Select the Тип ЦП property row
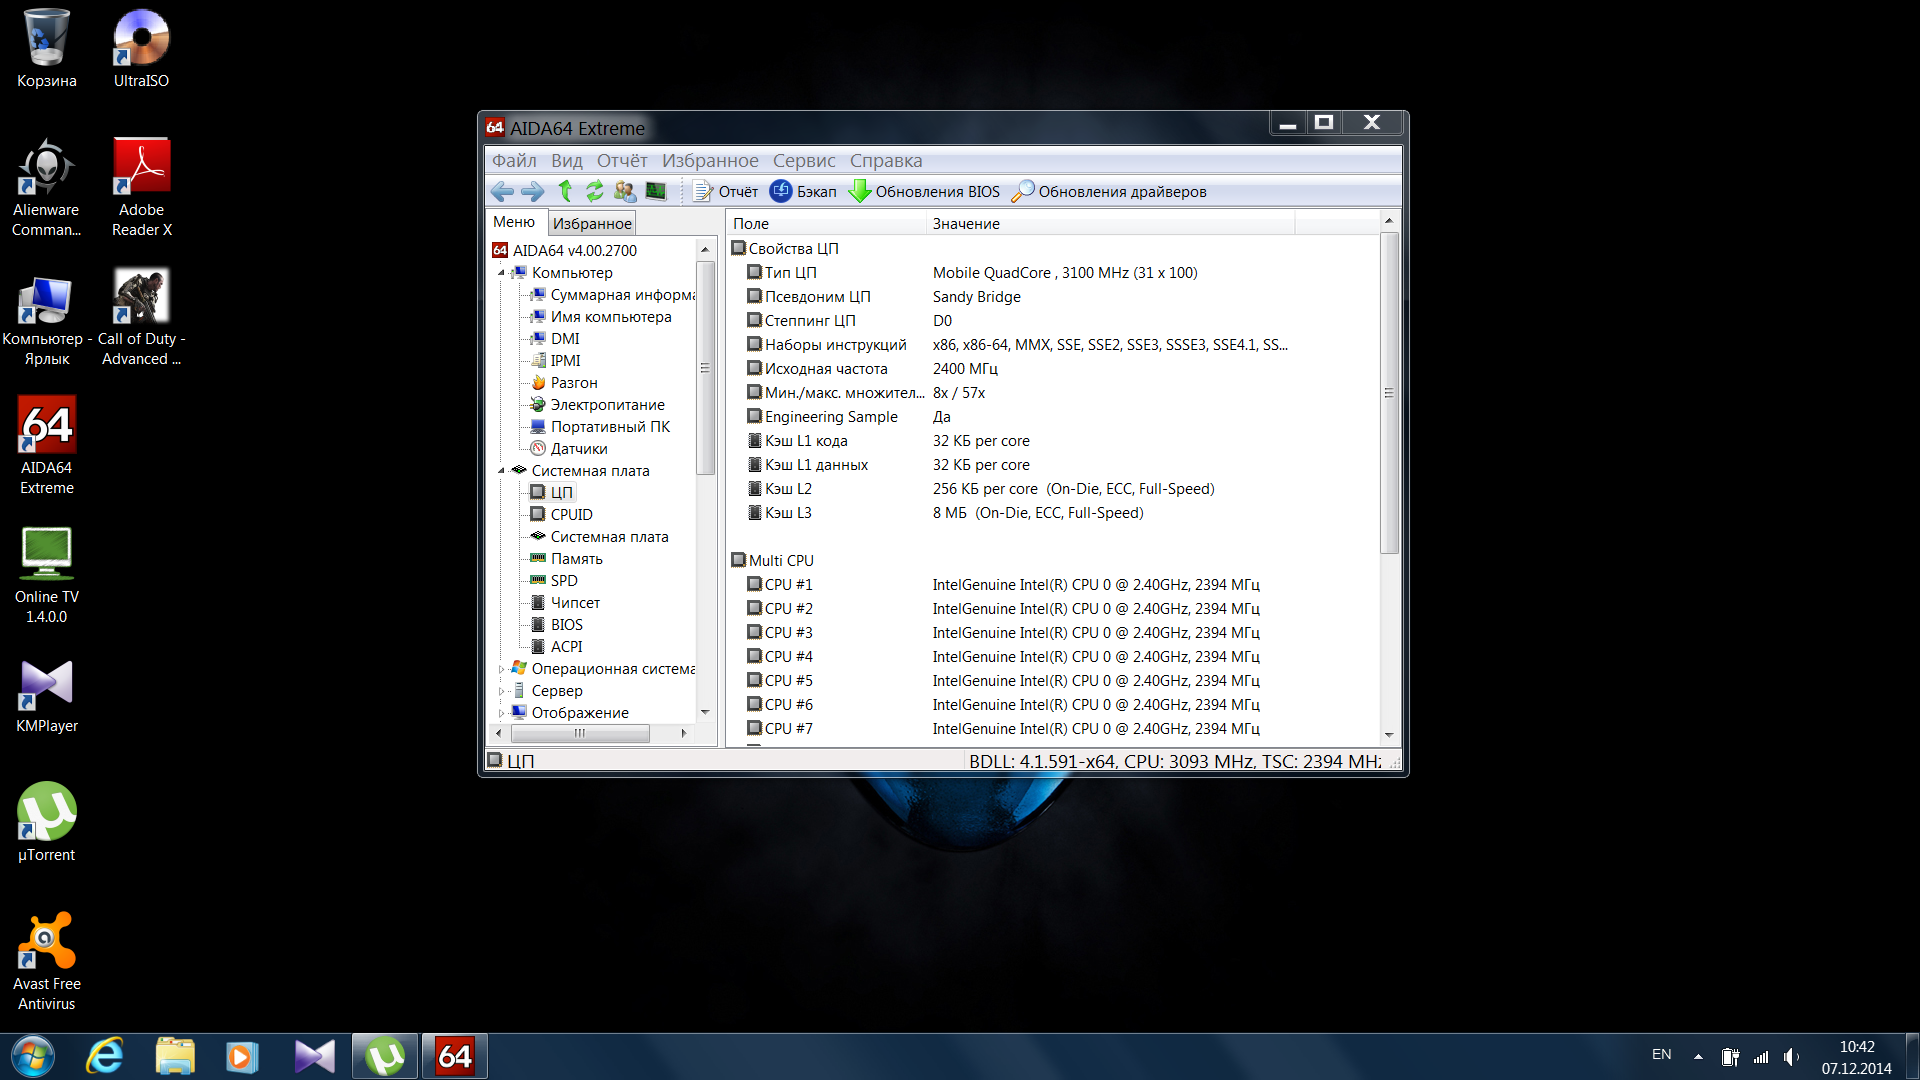This screenshot has width=1920, height=1080. coord(1054,273)
